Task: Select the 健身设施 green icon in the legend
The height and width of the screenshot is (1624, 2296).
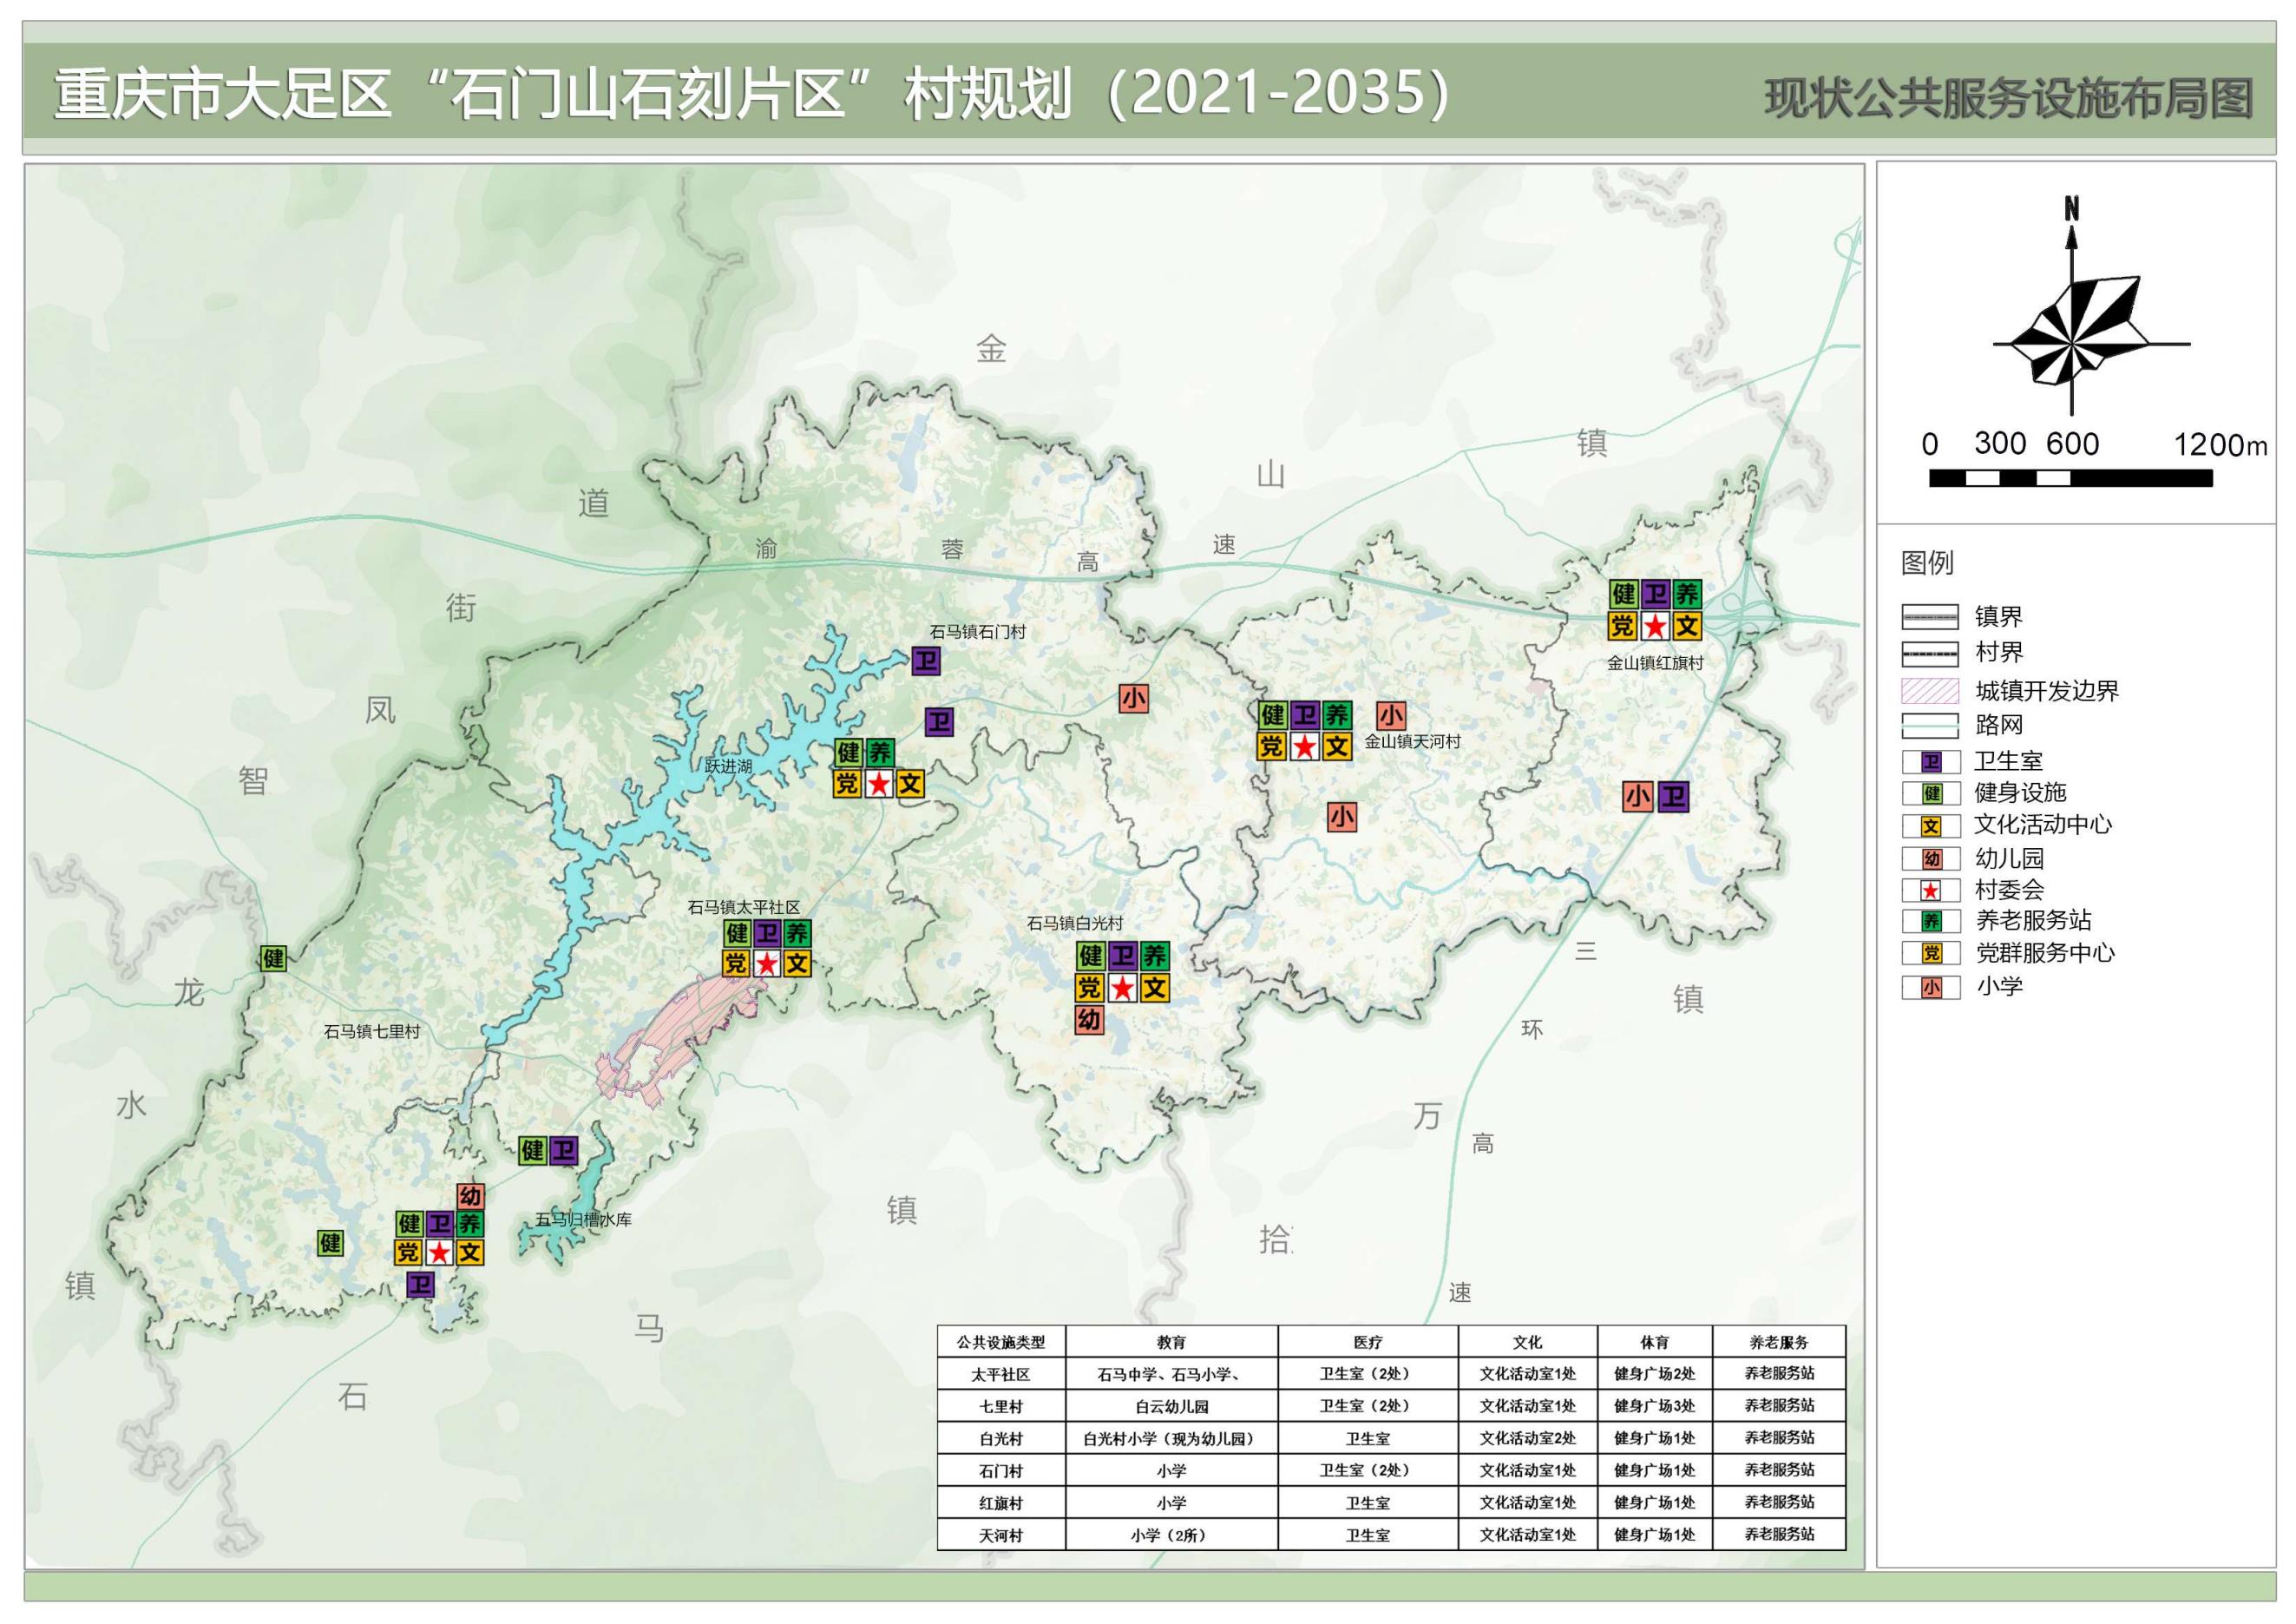Action: pyautogui.click(x=1931, y=793)
